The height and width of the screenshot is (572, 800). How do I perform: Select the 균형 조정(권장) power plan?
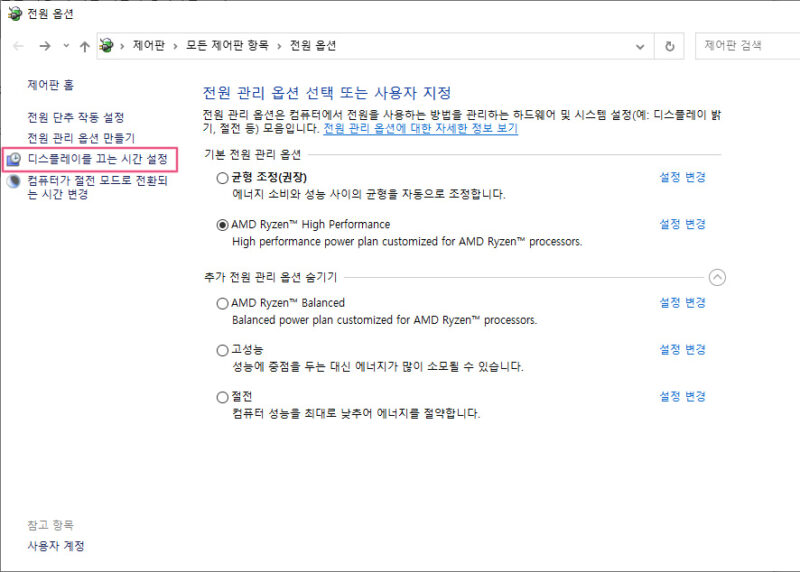[222, 177]
